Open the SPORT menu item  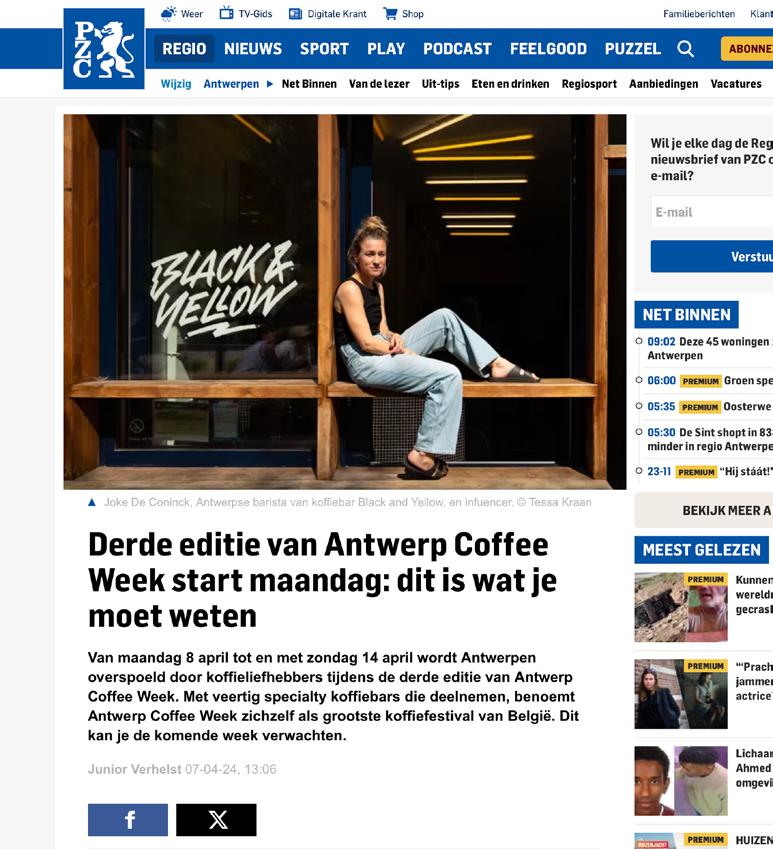click(324, 49)
